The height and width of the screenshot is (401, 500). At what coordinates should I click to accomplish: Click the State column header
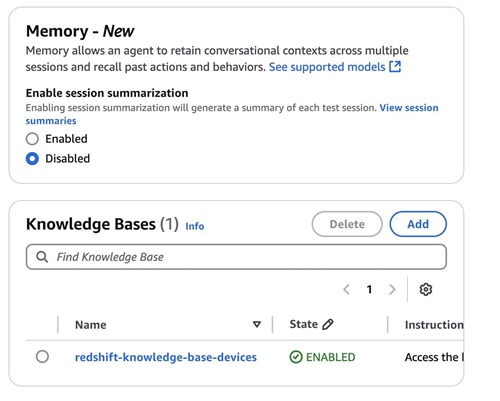(x=303, y=324)
